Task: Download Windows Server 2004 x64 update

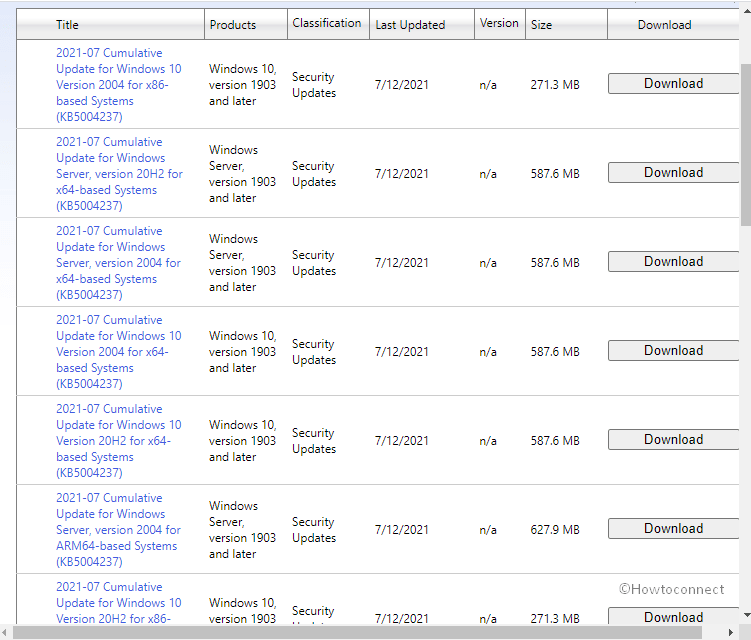Action: coord(673,262)
